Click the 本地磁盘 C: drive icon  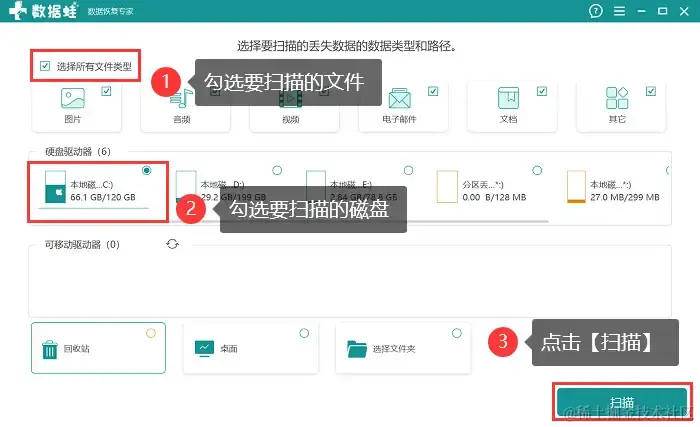point(55,187)
